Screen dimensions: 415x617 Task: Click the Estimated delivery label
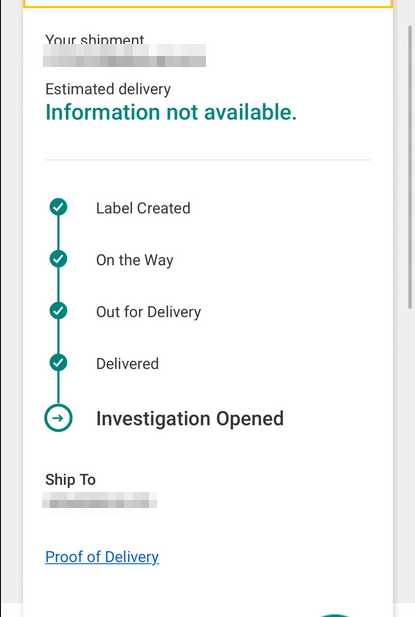(108, 89)
